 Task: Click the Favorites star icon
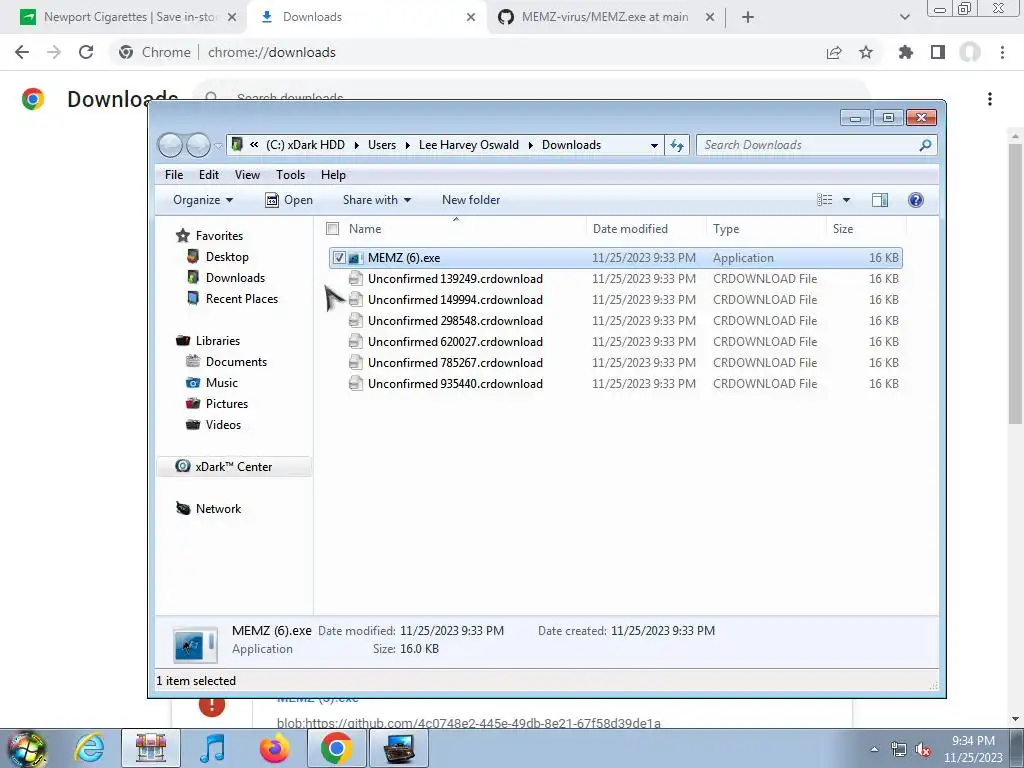[183, 236]
